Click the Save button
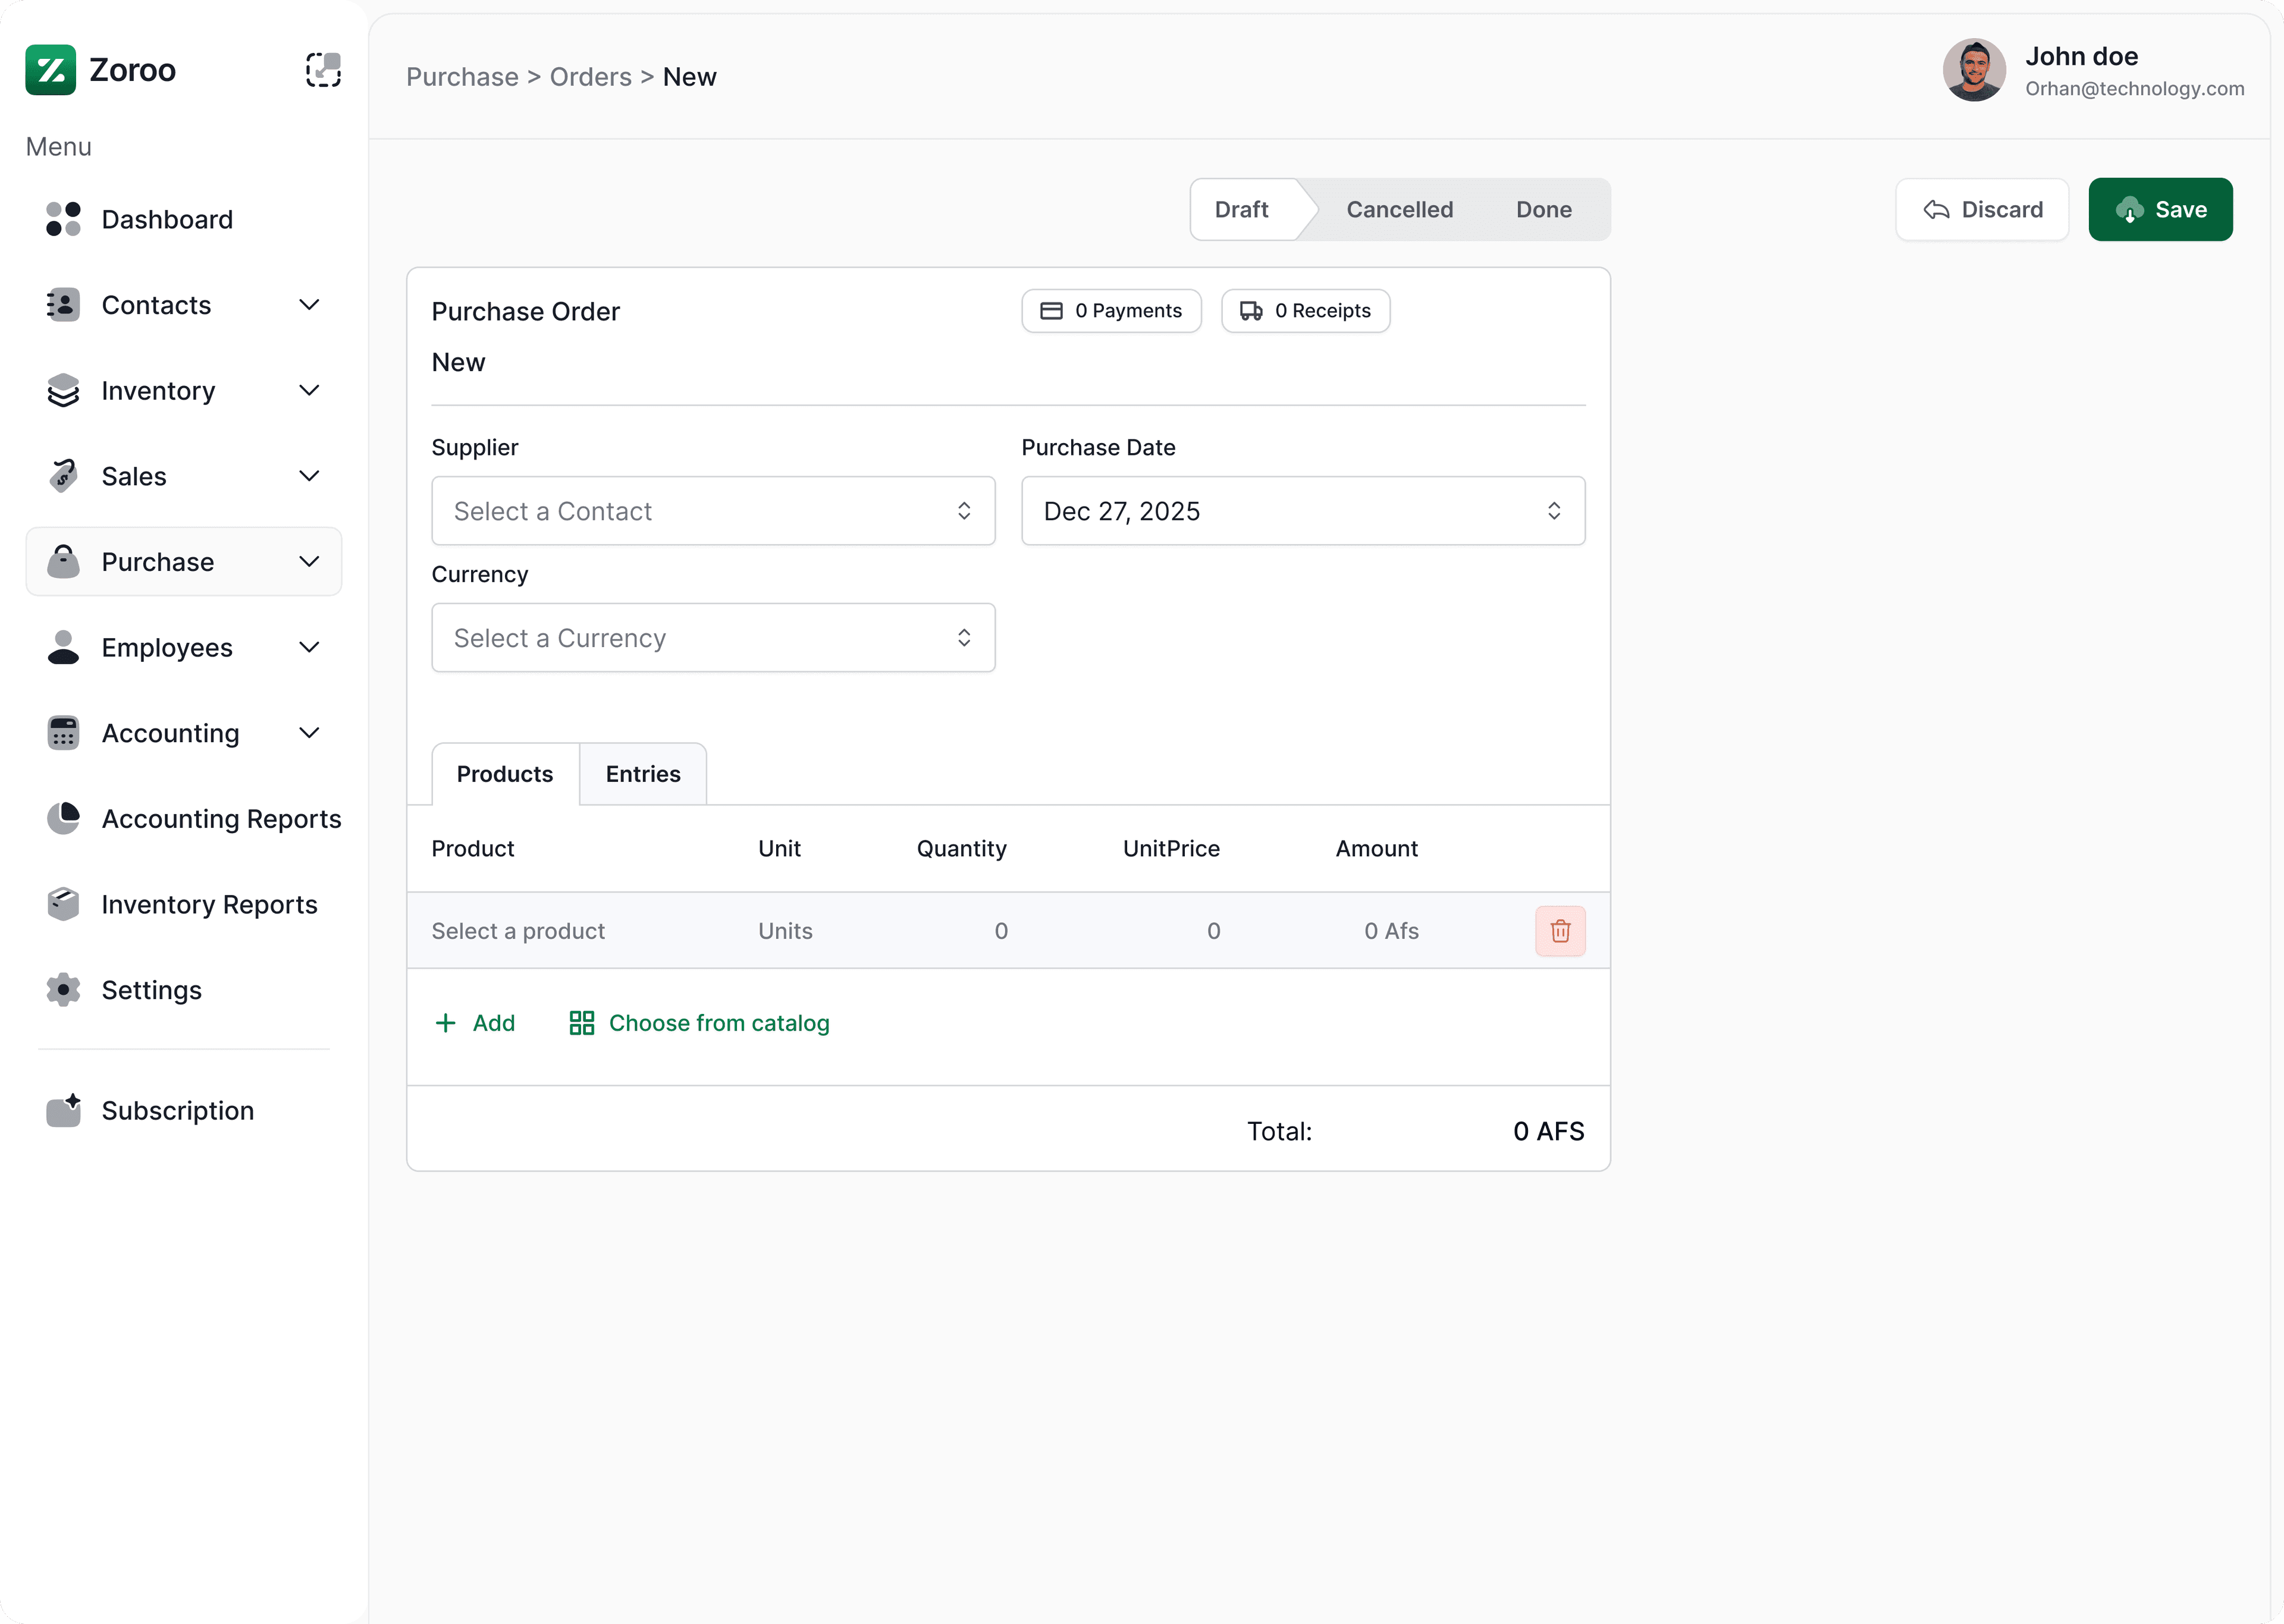 (2159, 209)
